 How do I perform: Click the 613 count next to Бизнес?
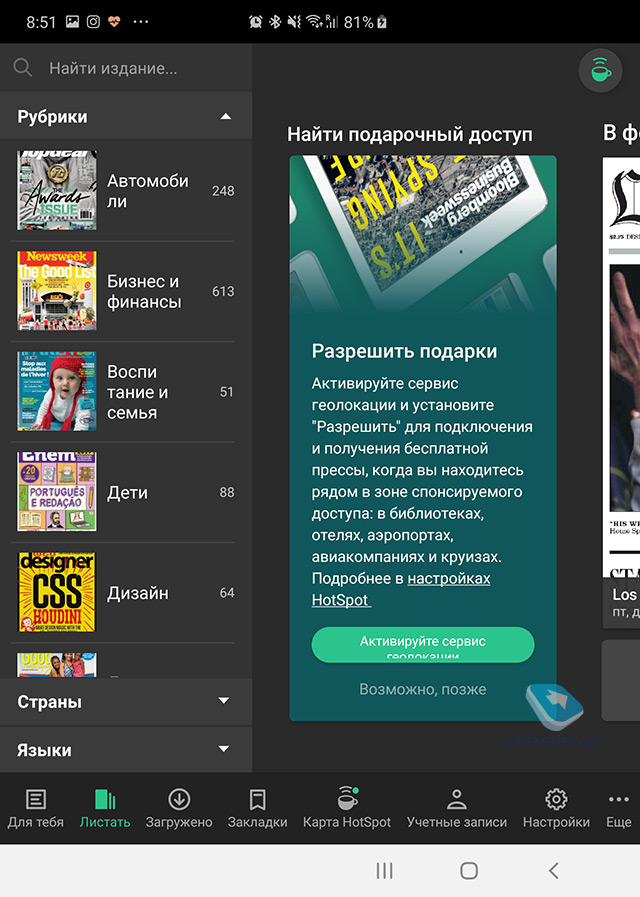pos(223,291)
